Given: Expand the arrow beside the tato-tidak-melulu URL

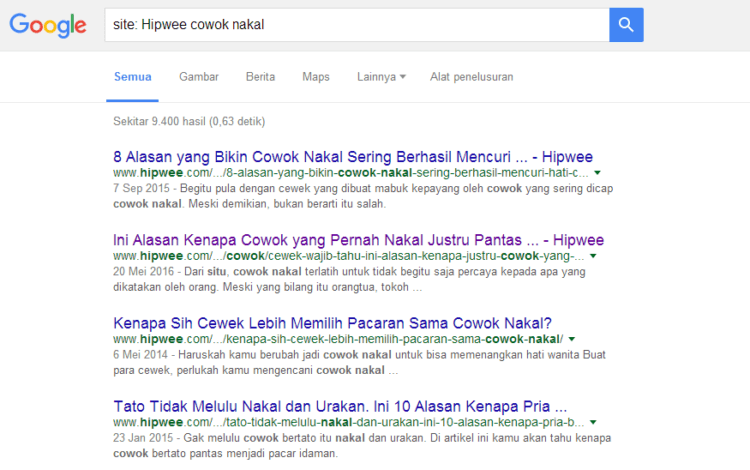Looking at the screenshot, I should pos(593,423).
